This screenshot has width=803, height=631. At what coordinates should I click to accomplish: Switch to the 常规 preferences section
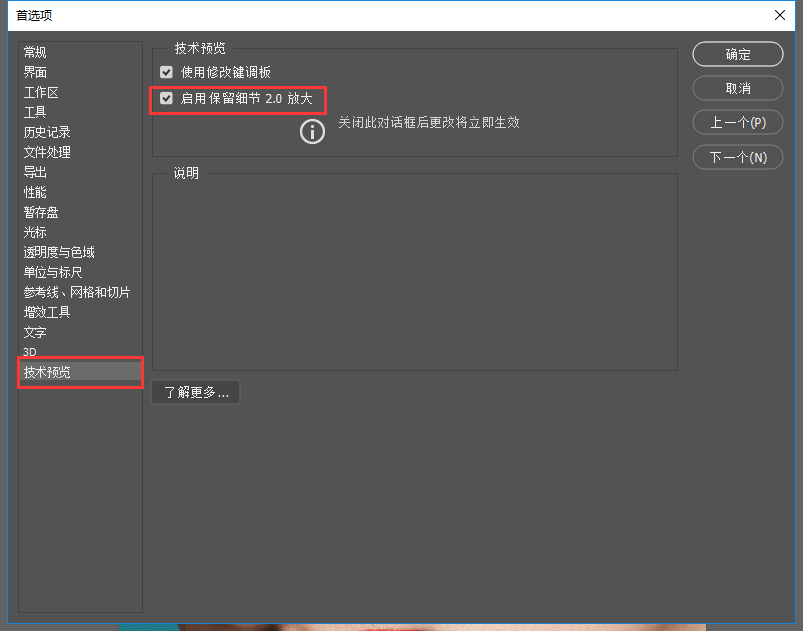pos(35,52)
